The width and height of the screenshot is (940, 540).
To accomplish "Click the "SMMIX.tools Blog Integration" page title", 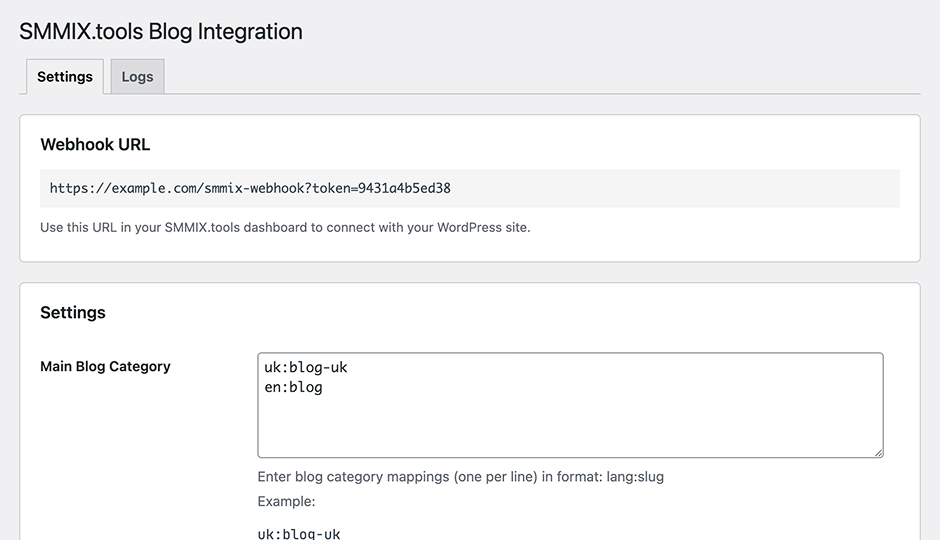I will (161, 32).
